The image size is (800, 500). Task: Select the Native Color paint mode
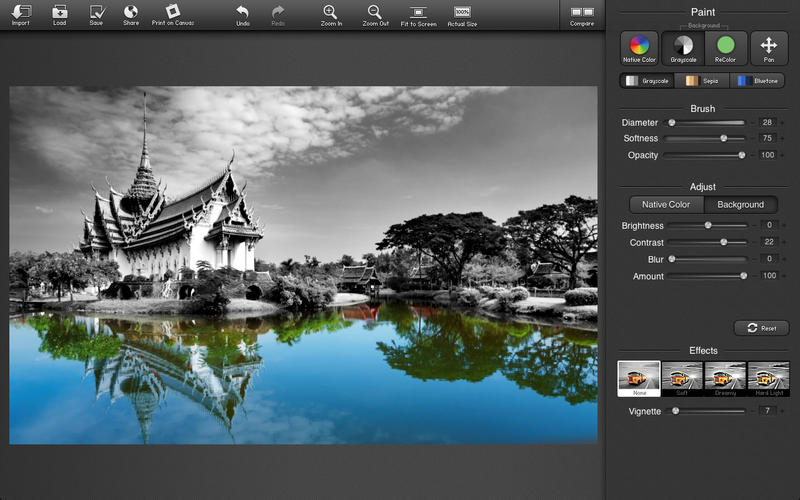(639, 47)
